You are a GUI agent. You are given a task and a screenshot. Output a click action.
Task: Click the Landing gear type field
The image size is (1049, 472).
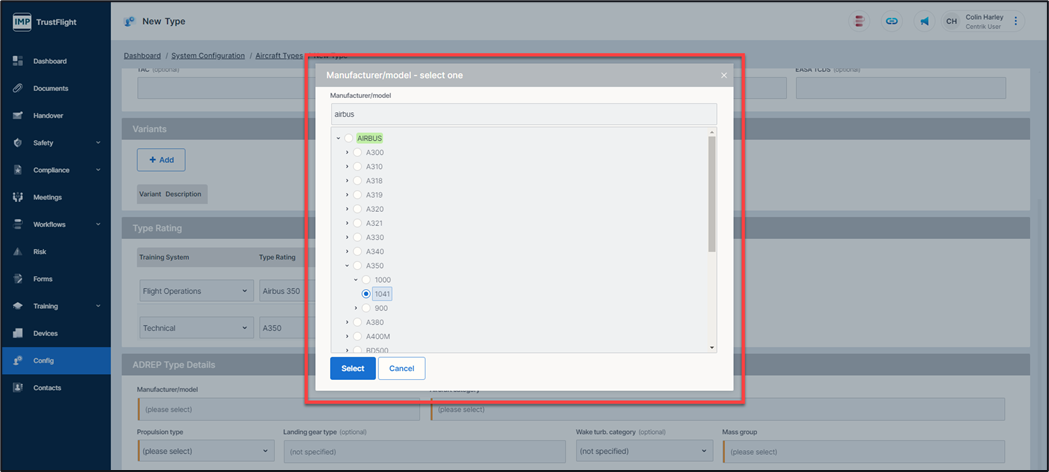click(x=424, y=451)
